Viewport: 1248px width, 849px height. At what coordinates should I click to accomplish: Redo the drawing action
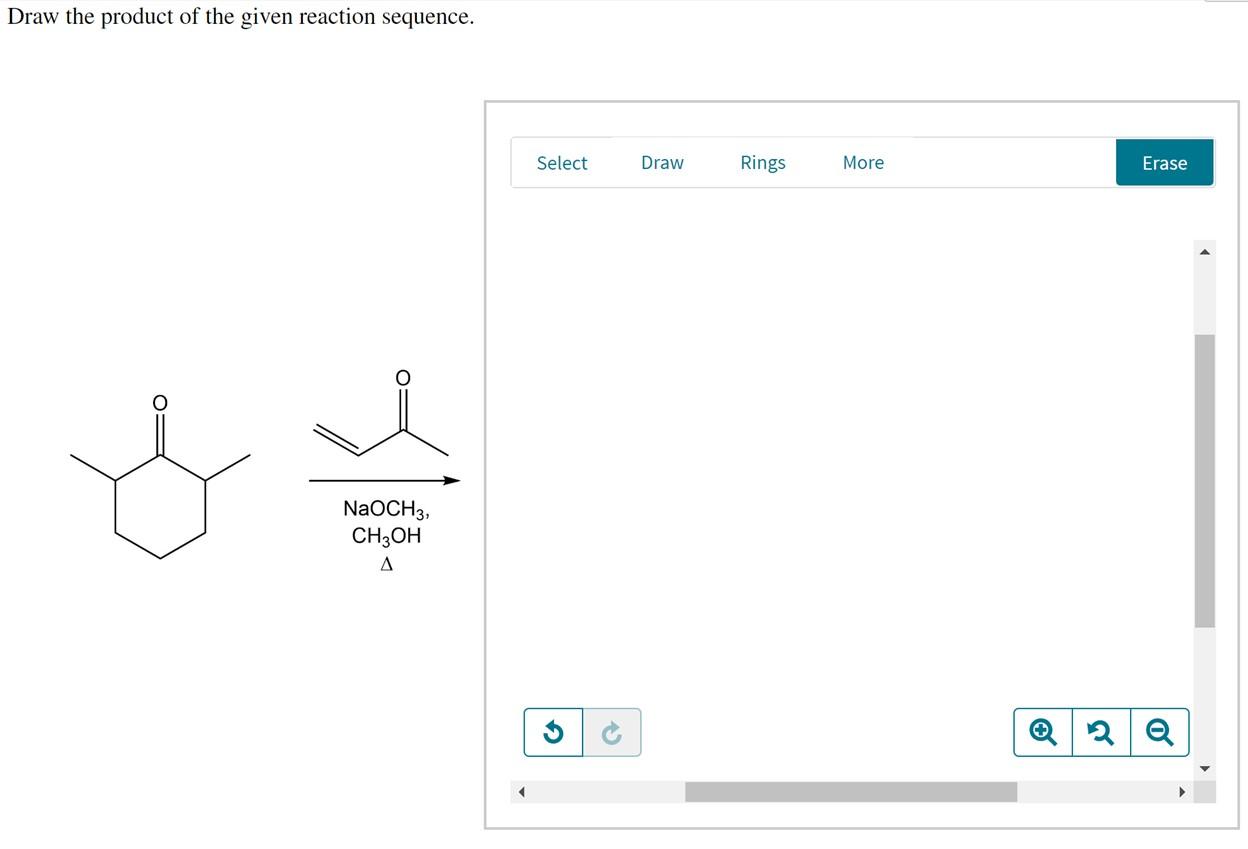tap(612, 733)
